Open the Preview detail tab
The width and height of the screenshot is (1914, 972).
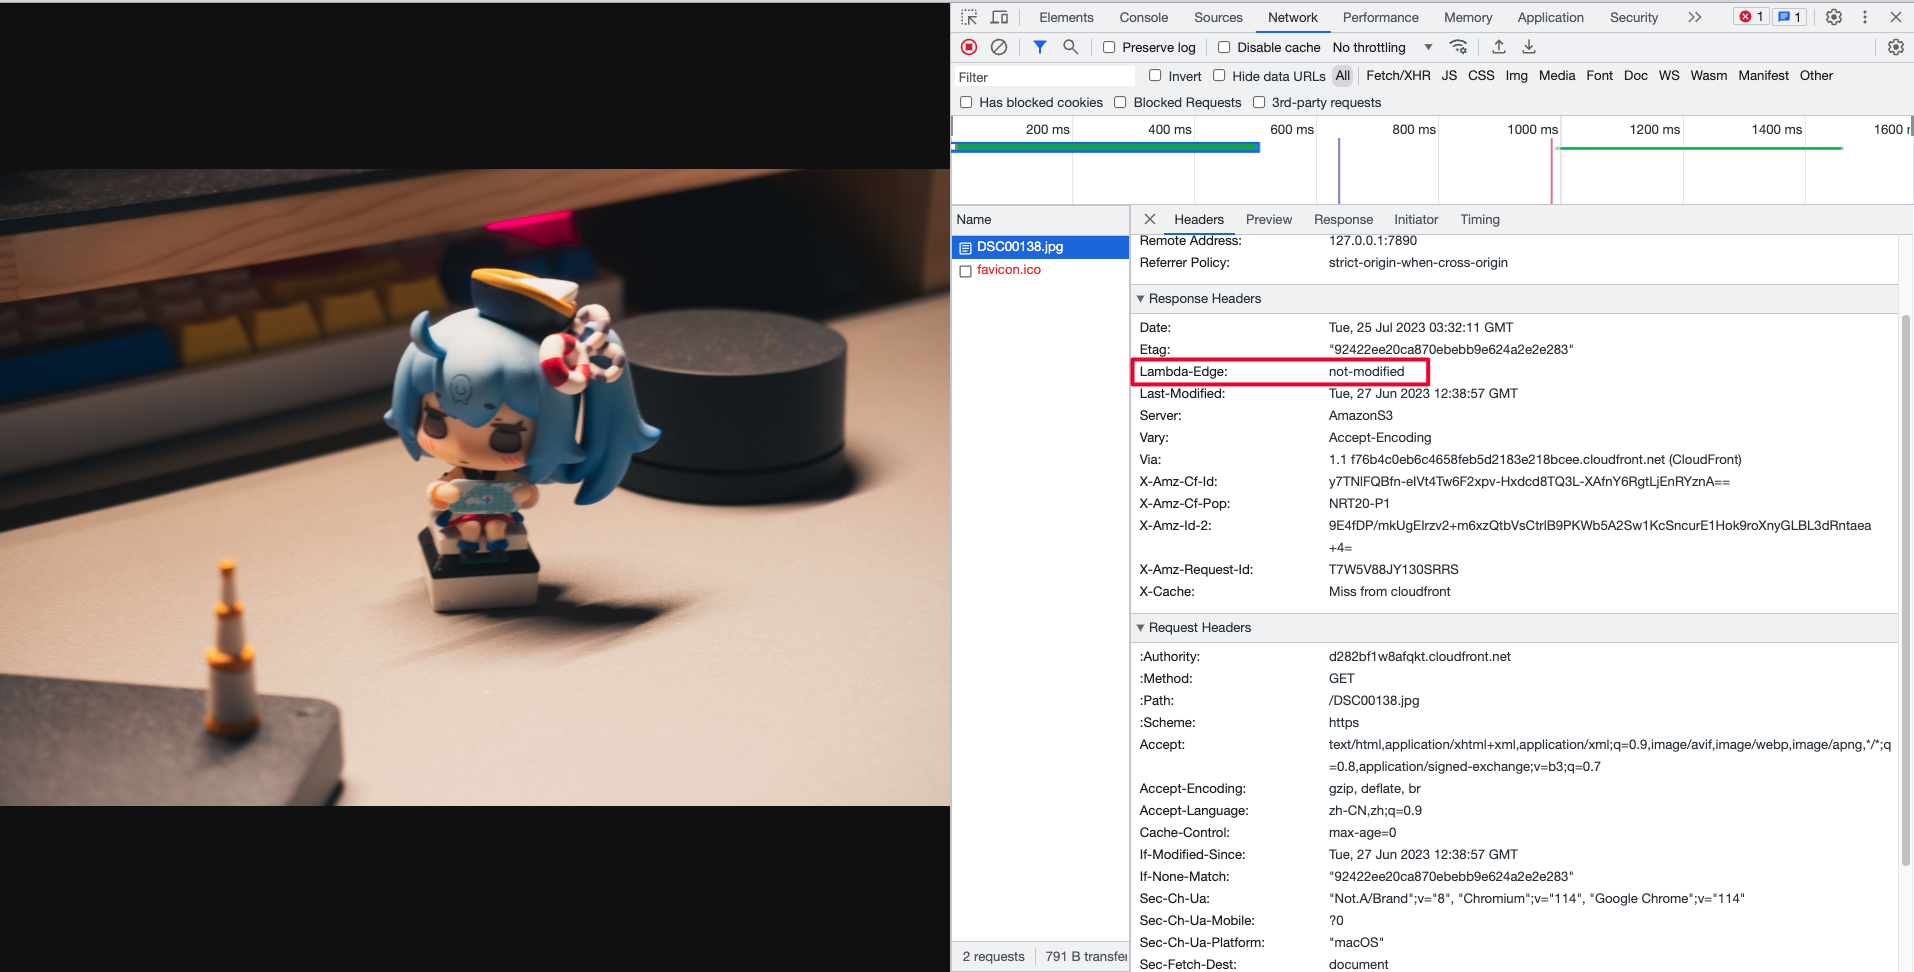1269,219
